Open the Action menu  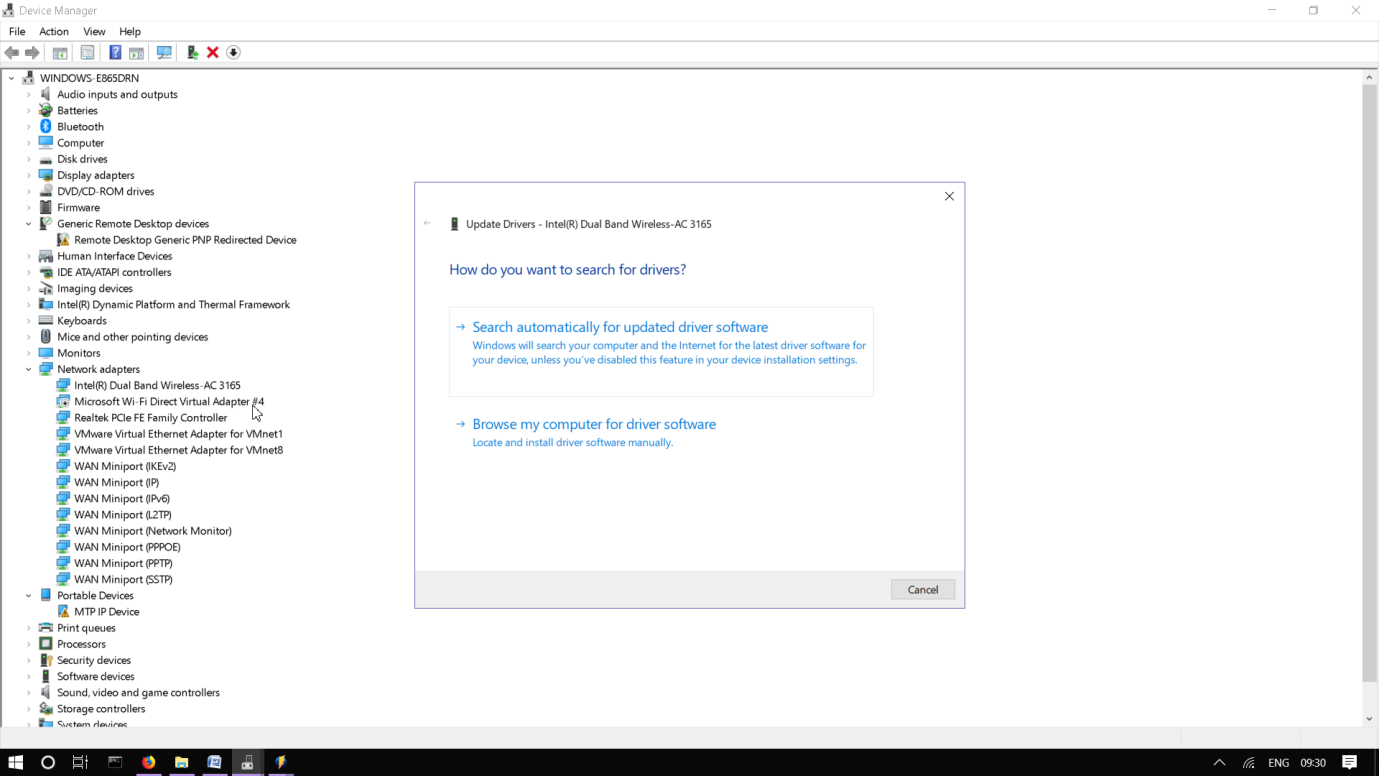pos(53,31)
